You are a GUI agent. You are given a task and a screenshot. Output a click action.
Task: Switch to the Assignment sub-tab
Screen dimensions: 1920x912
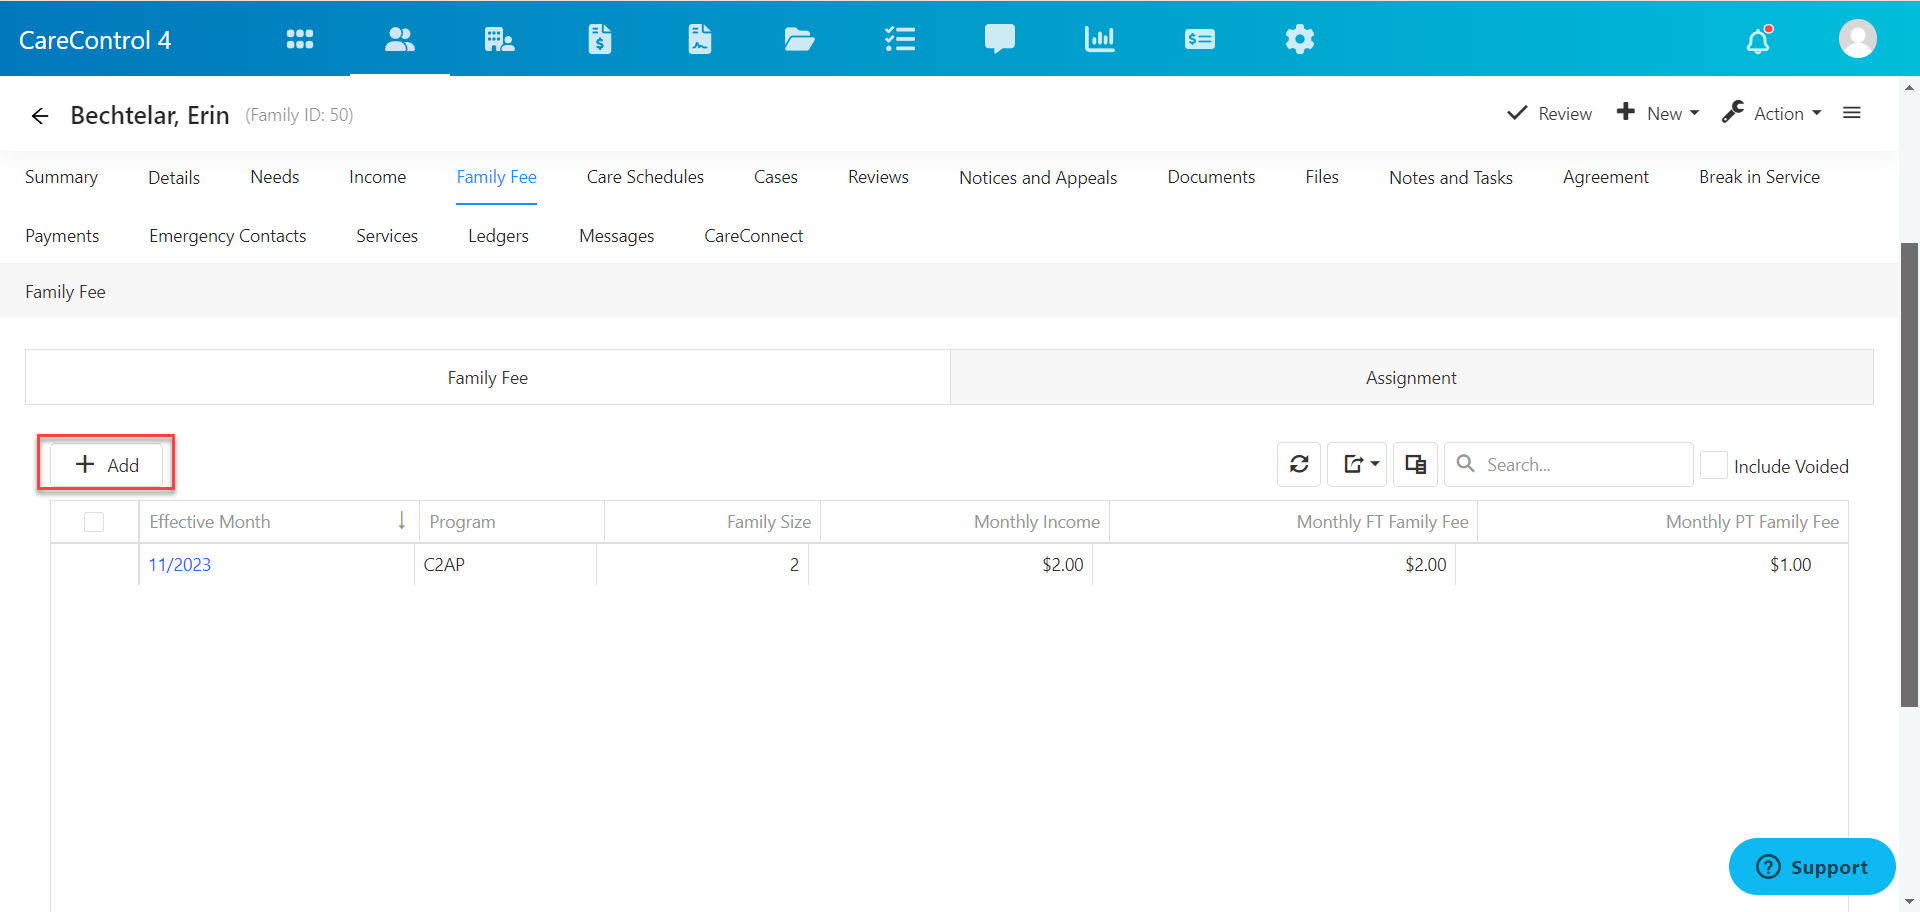pos(1411,378)
